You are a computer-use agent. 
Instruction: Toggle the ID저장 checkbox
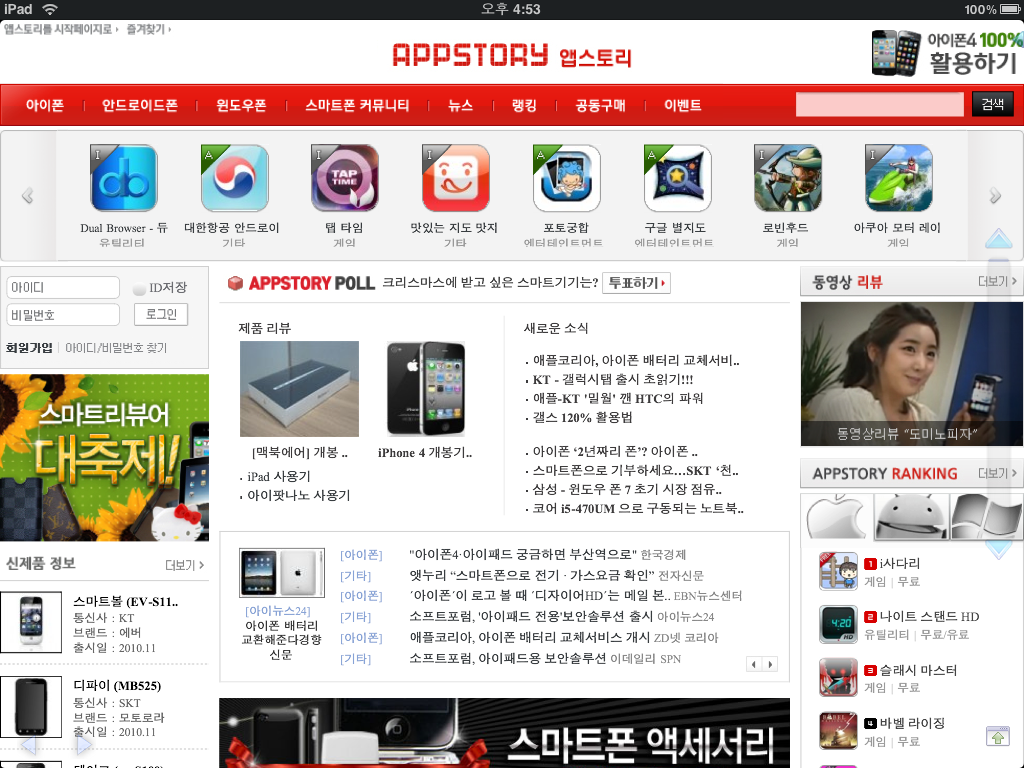coord(138,288)
